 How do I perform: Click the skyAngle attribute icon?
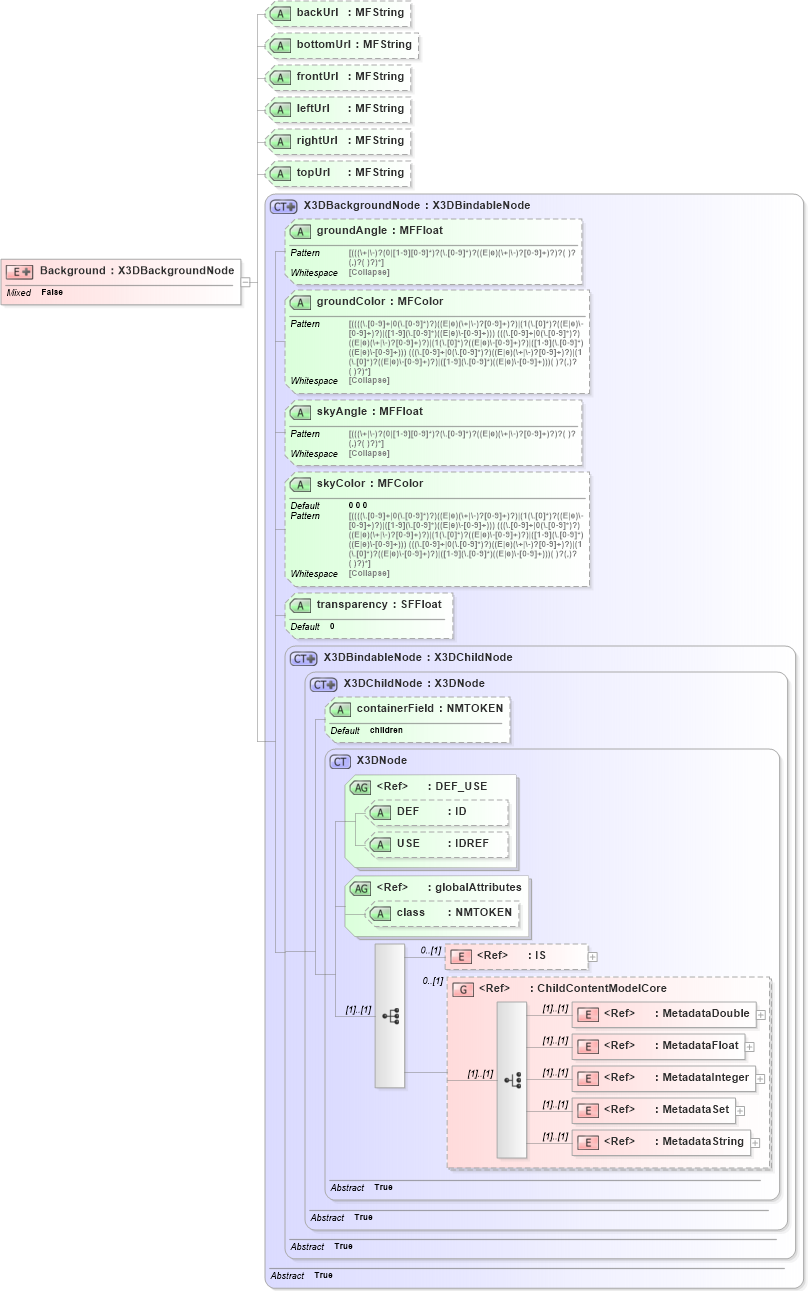pyautogui.click(x=301, y=412)
